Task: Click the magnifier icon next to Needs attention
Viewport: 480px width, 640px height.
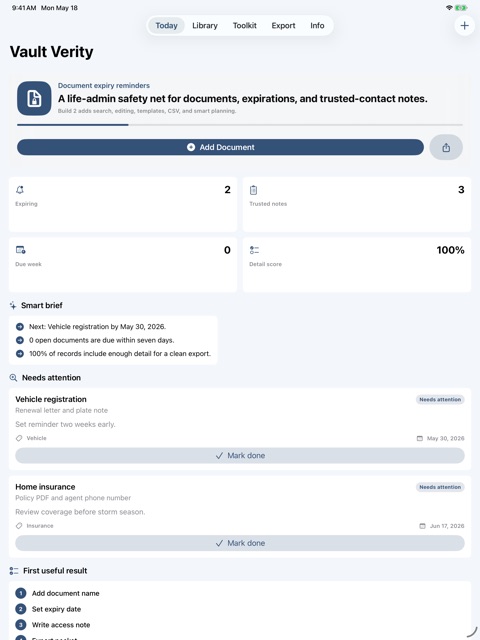Action: (13, 378)
